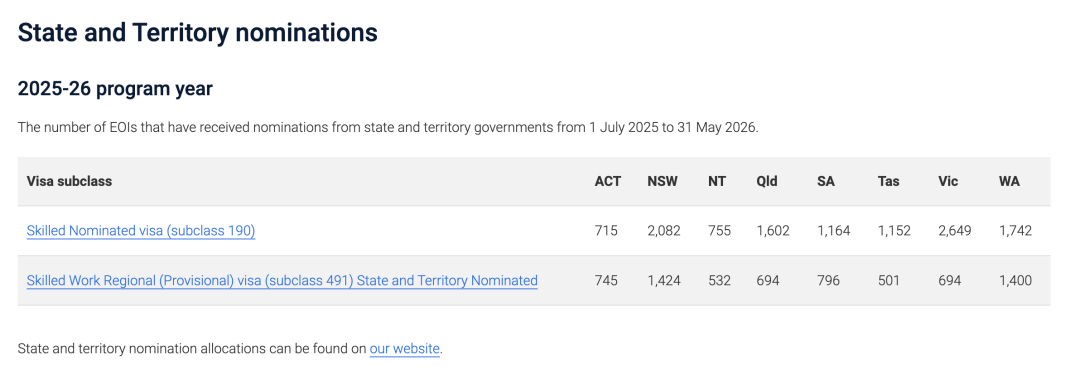Open Skilled Nominated visa subclass 190 link
This screenshot has width=1080, height=380.
141,231
